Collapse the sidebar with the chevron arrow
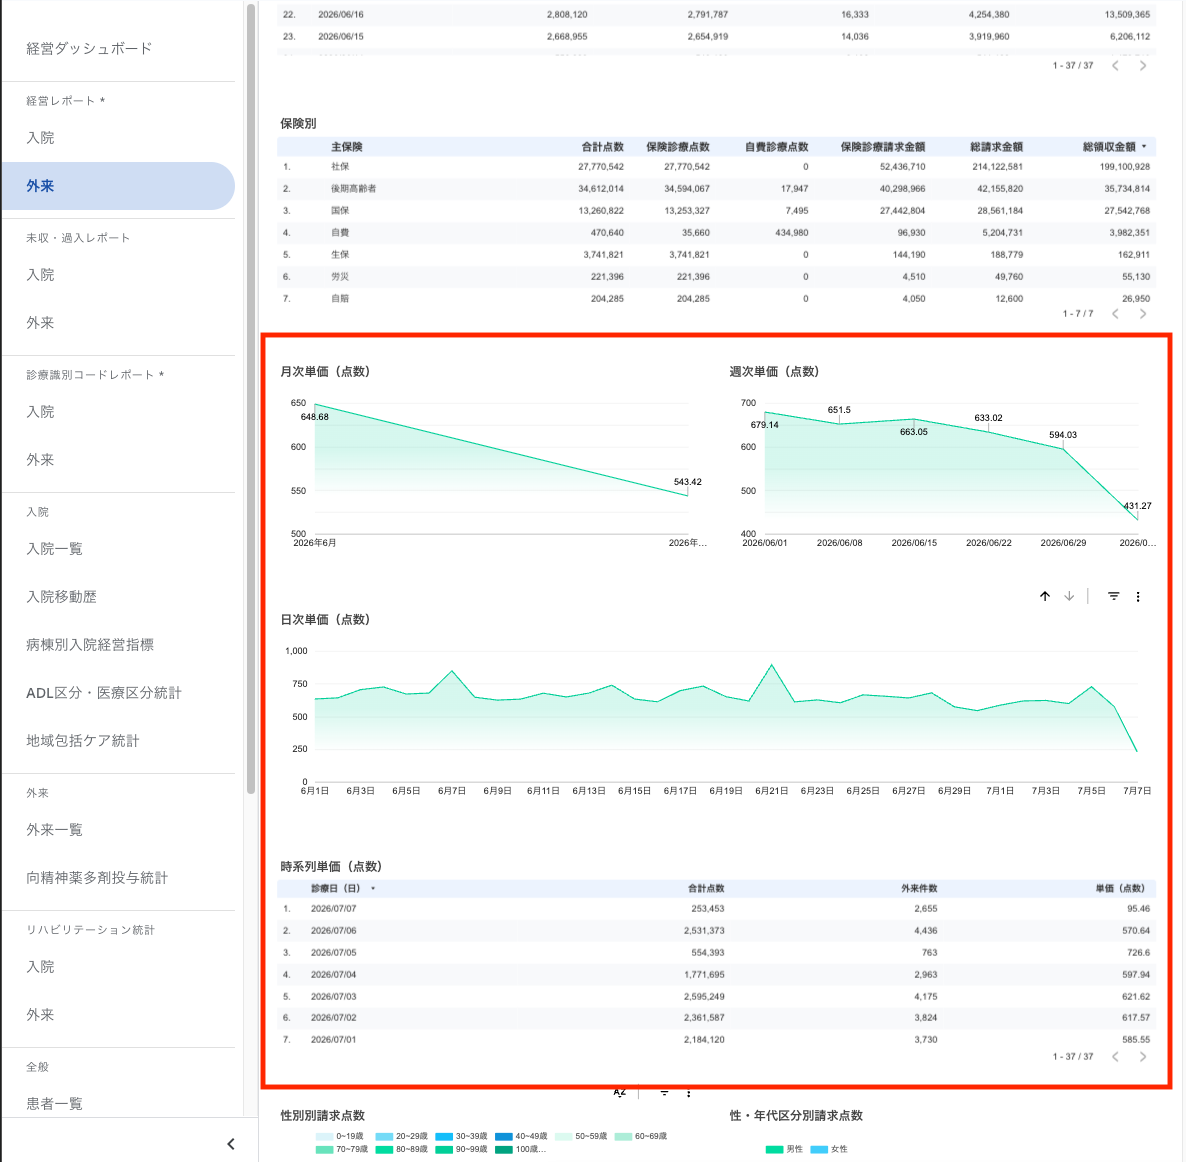The image size is (1186, 1162). click(x=231, y=1144)
